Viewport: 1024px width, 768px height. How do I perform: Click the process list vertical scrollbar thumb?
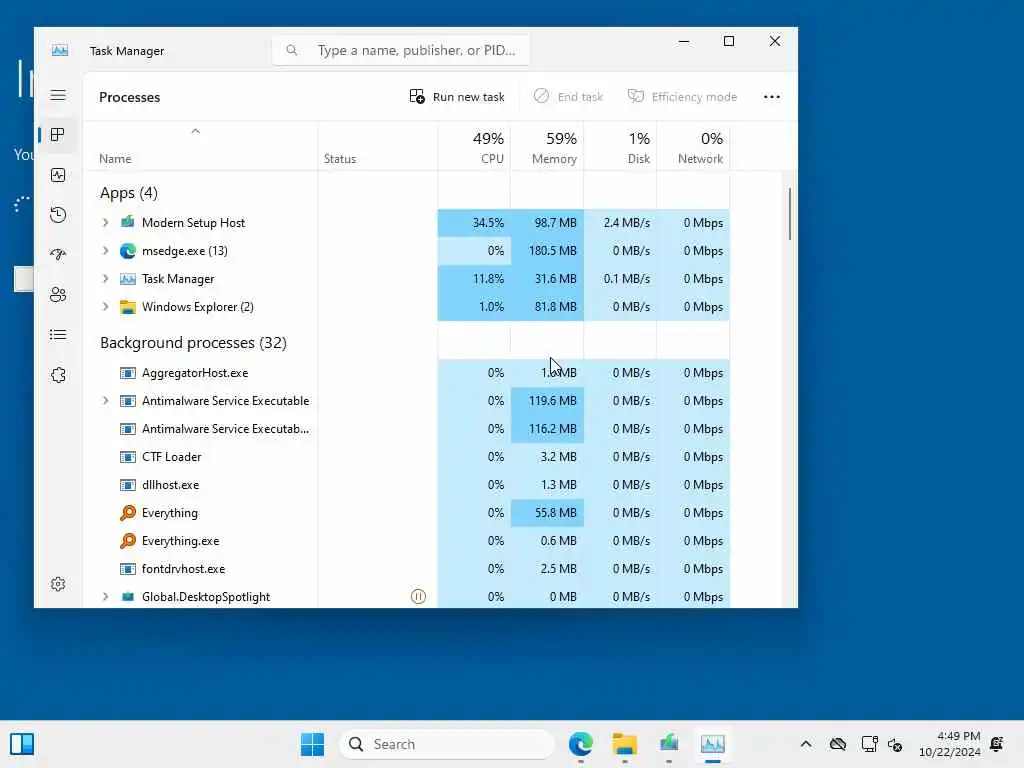click(790, 214)
